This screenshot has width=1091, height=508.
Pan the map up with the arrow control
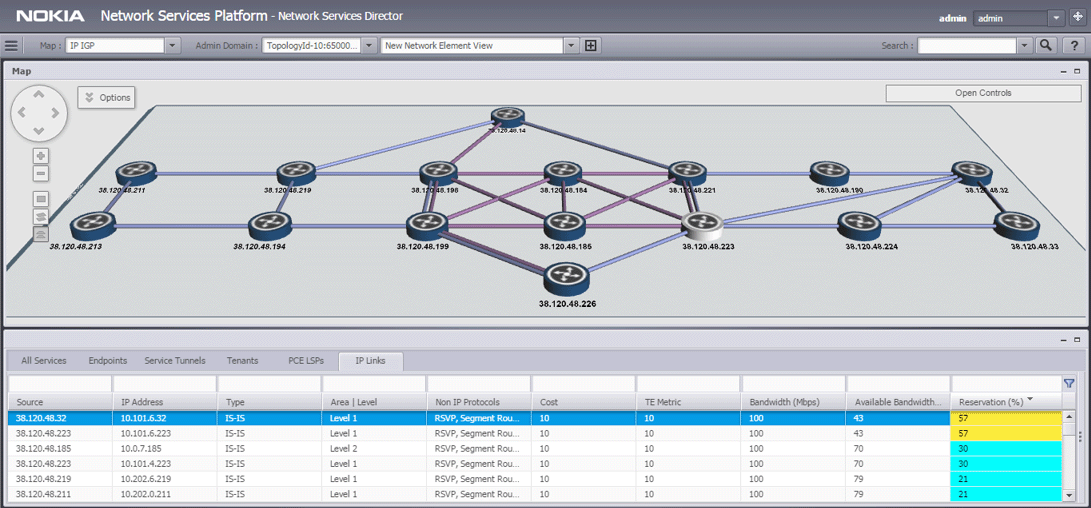(x=39, y=96)
